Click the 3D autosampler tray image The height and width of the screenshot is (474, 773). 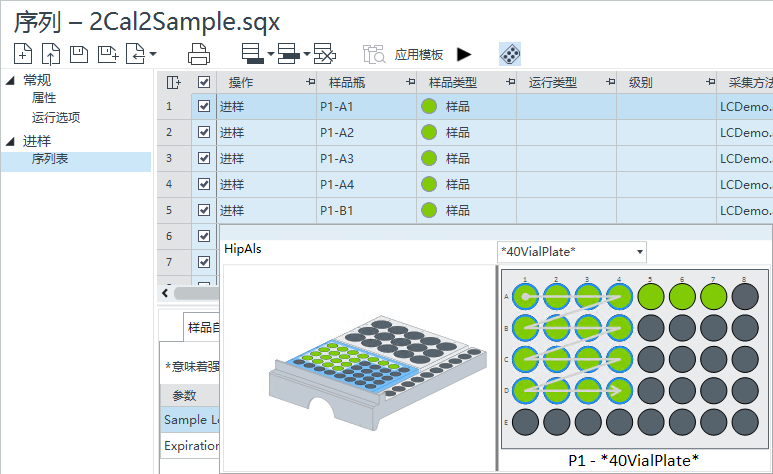(378, 372)
